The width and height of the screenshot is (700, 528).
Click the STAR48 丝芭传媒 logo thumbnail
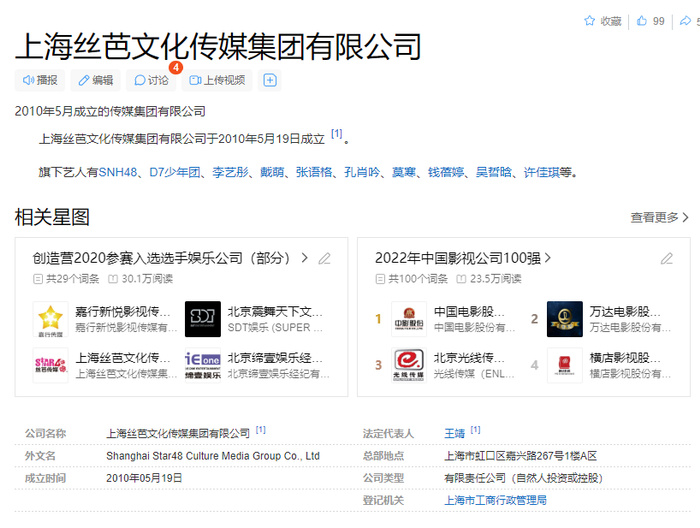[x=50, y=366]
